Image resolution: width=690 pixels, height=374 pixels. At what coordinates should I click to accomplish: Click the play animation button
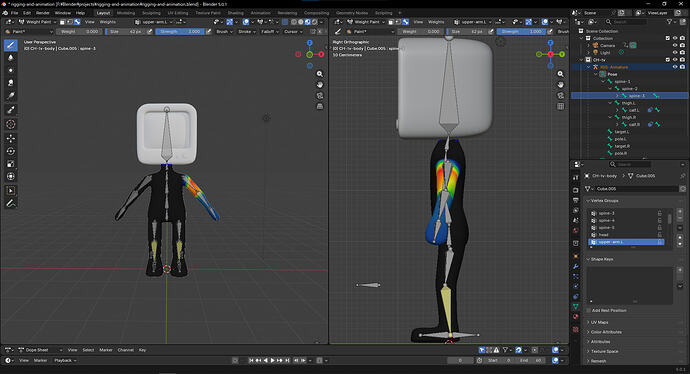pyautogui.click(x=272, y=360)
